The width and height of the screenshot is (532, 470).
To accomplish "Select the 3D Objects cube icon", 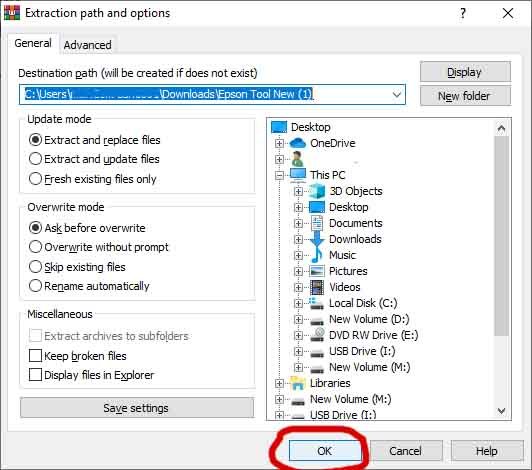I will (x=317, y=191).
